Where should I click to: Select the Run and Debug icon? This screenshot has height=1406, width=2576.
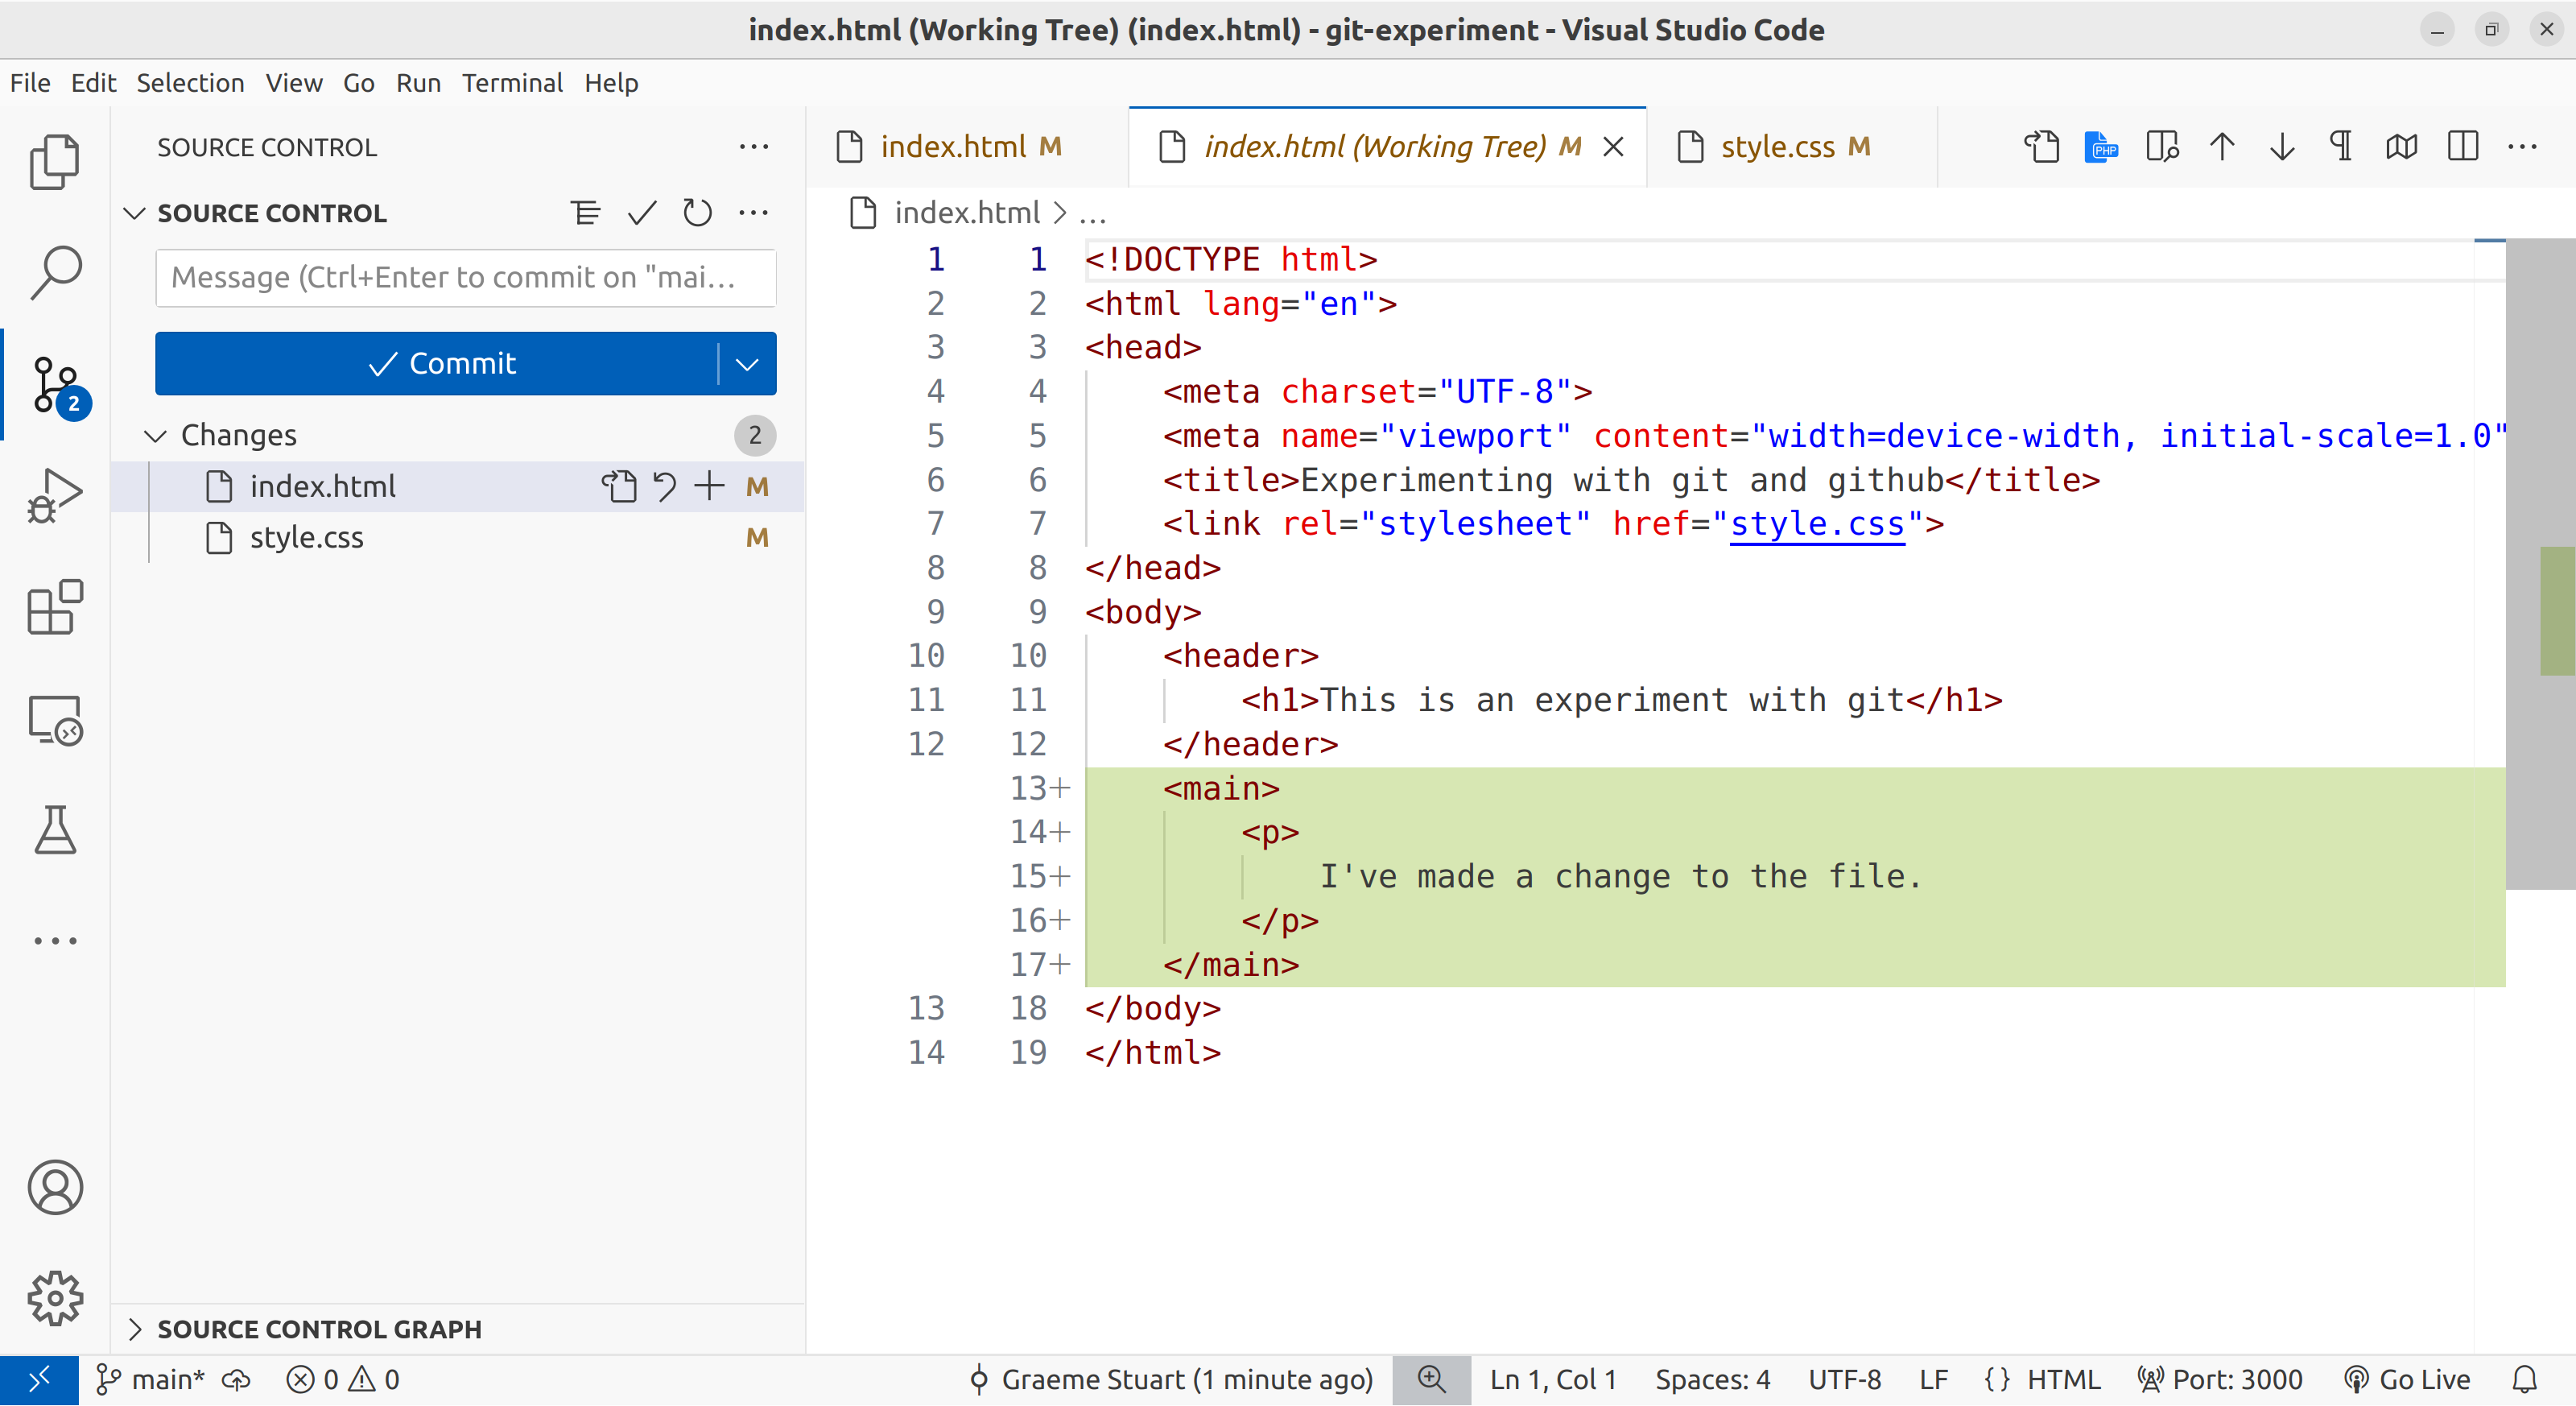coord(56,494)
